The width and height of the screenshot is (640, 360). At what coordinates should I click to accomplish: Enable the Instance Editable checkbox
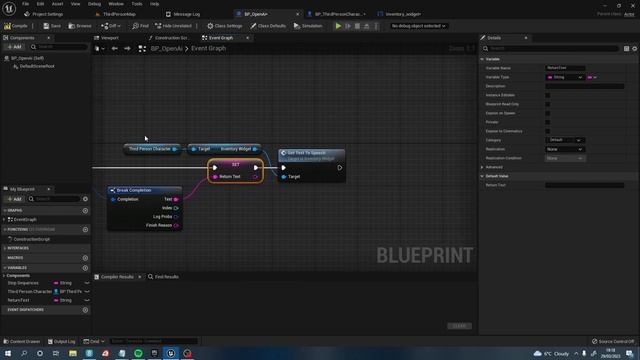tap(548, 95)
